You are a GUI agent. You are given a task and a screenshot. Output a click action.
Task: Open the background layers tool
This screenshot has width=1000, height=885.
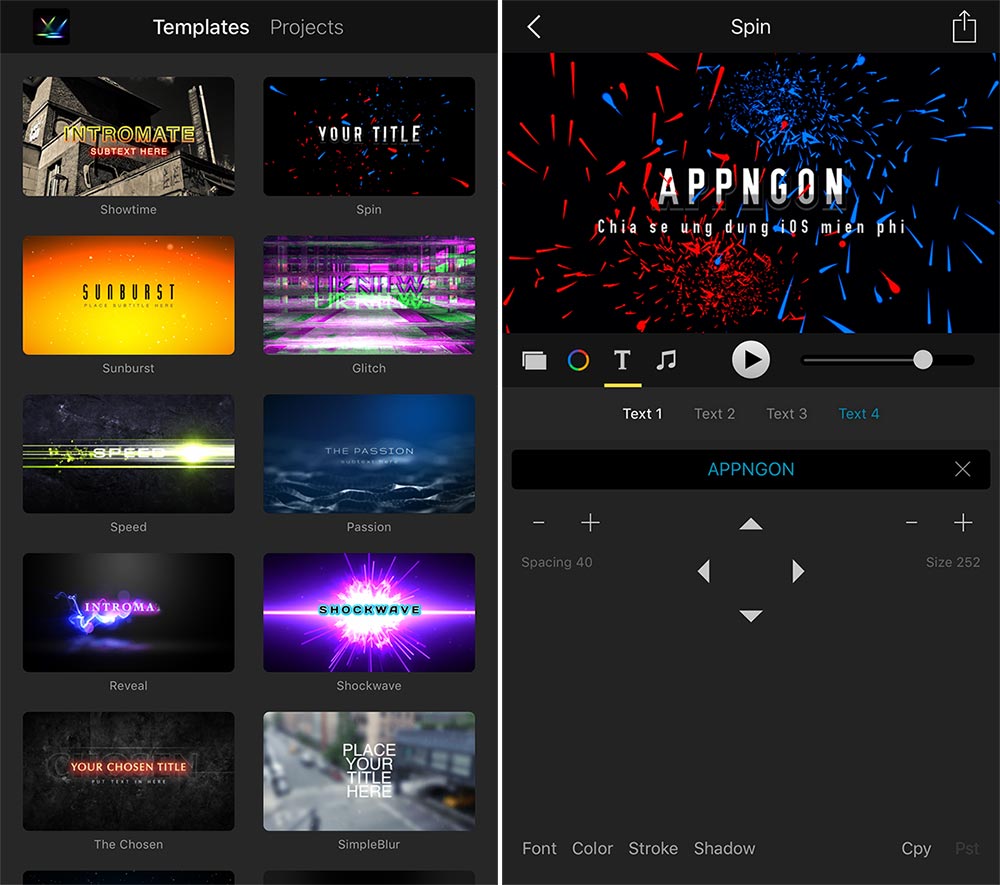(x=534, y=360)
